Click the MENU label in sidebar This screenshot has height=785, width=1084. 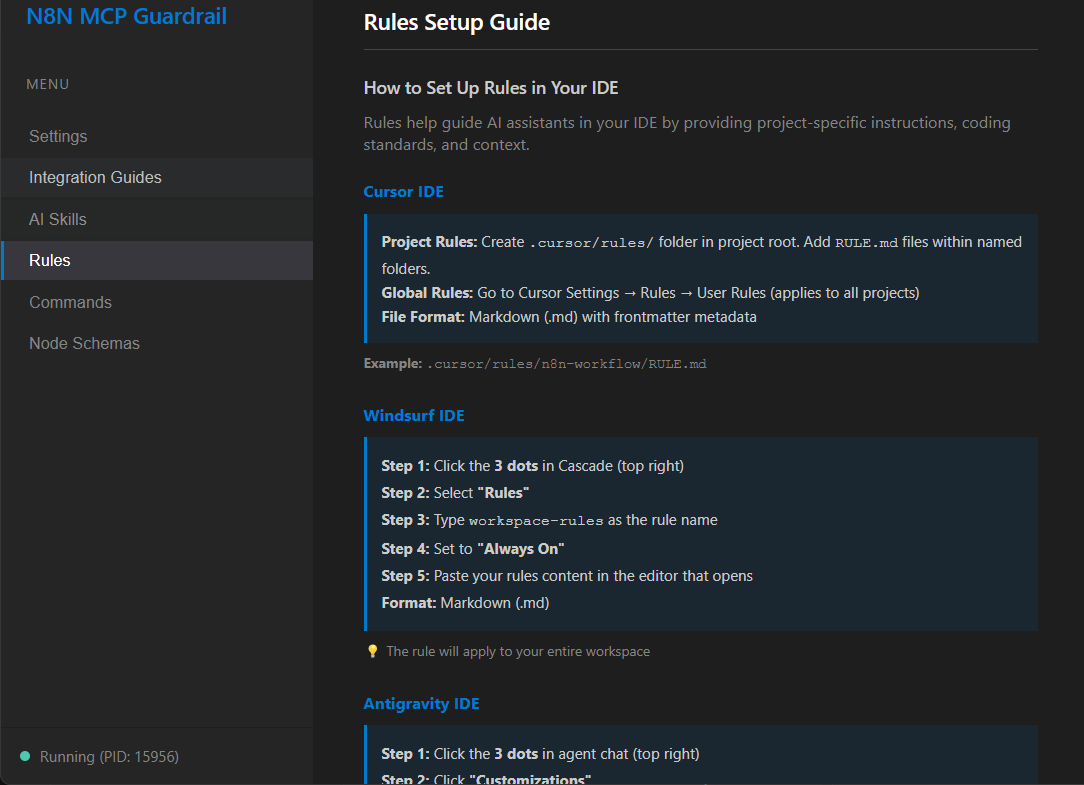click(47, 84)
